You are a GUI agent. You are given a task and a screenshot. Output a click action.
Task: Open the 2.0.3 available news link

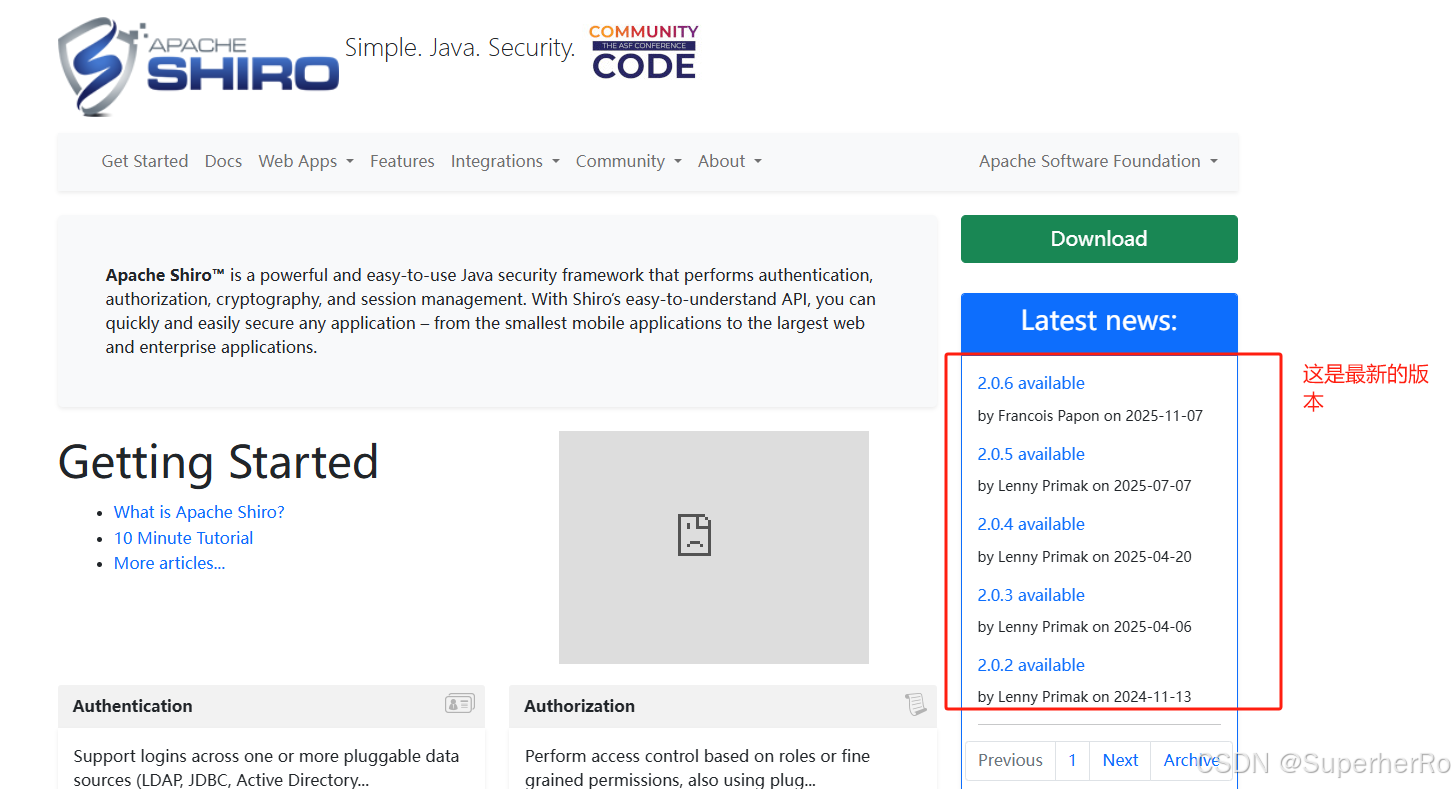(1031, 595)
